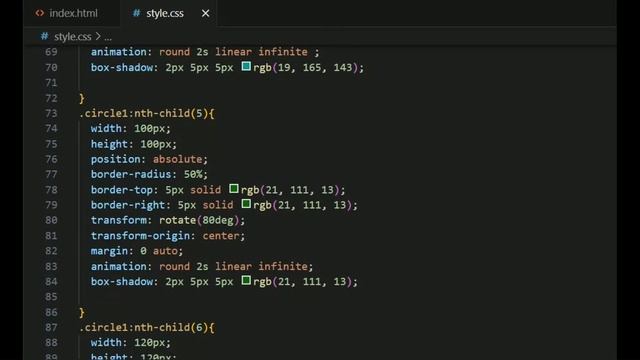The width and height of the screenshot is (640, 360).
Task: Click the CSS hash icon on style.css tab
Action: [136, 13]
